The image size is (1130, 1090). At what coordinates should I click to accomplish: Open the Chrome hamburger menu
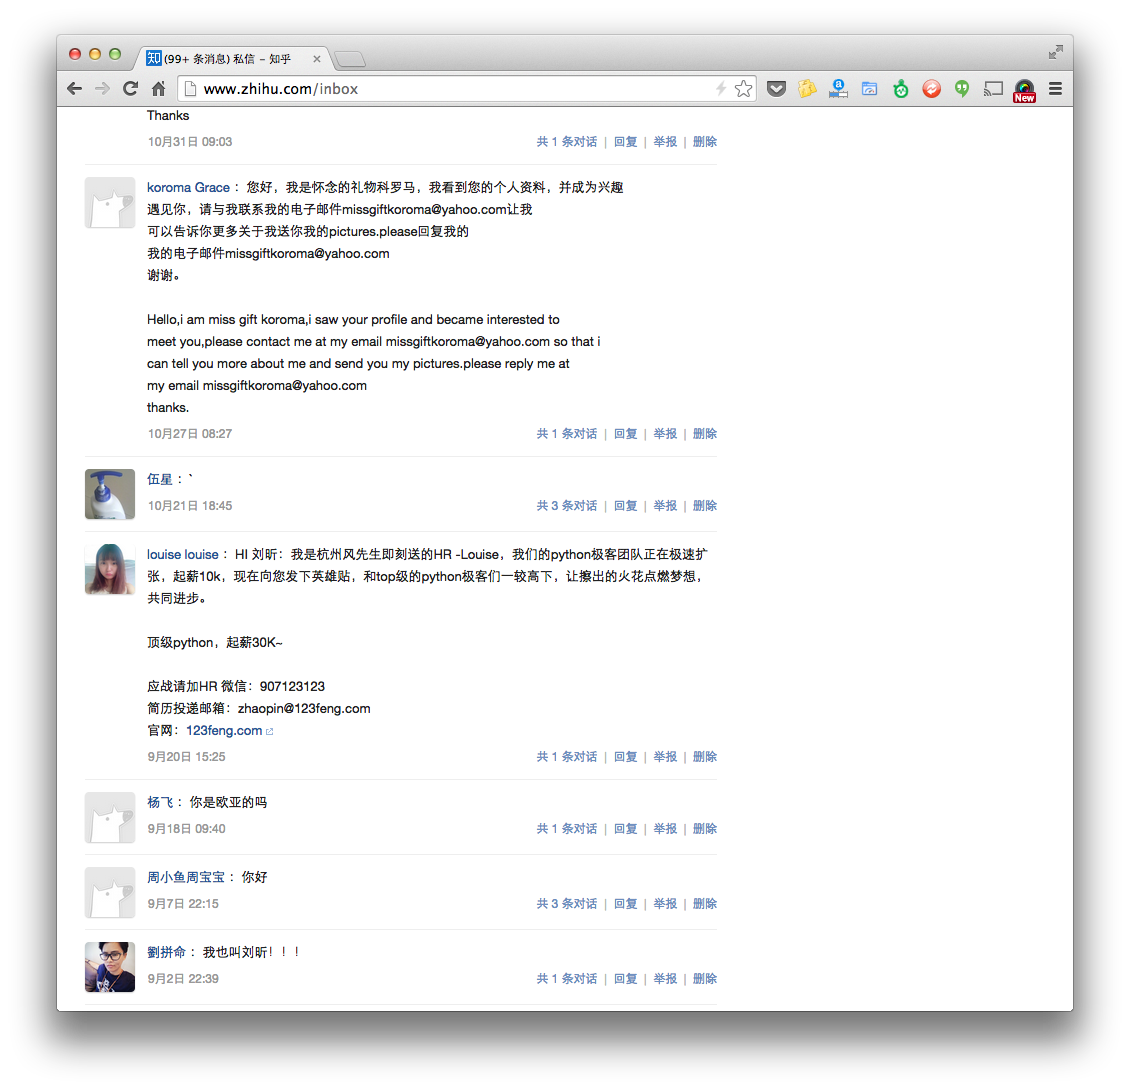pyautogui.click(x=1055, y=89)
